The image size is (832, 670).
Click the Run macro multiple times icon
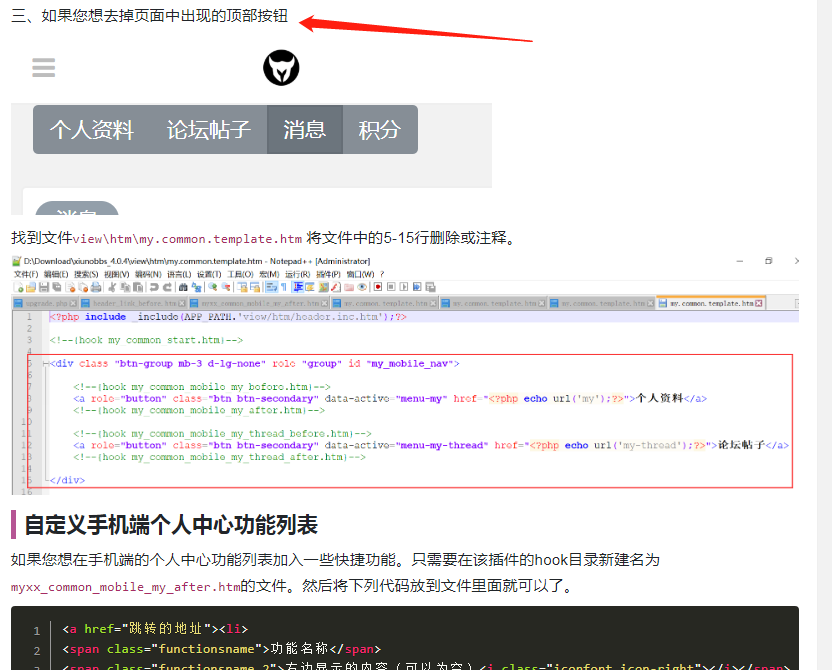click(x=417, y=287)
